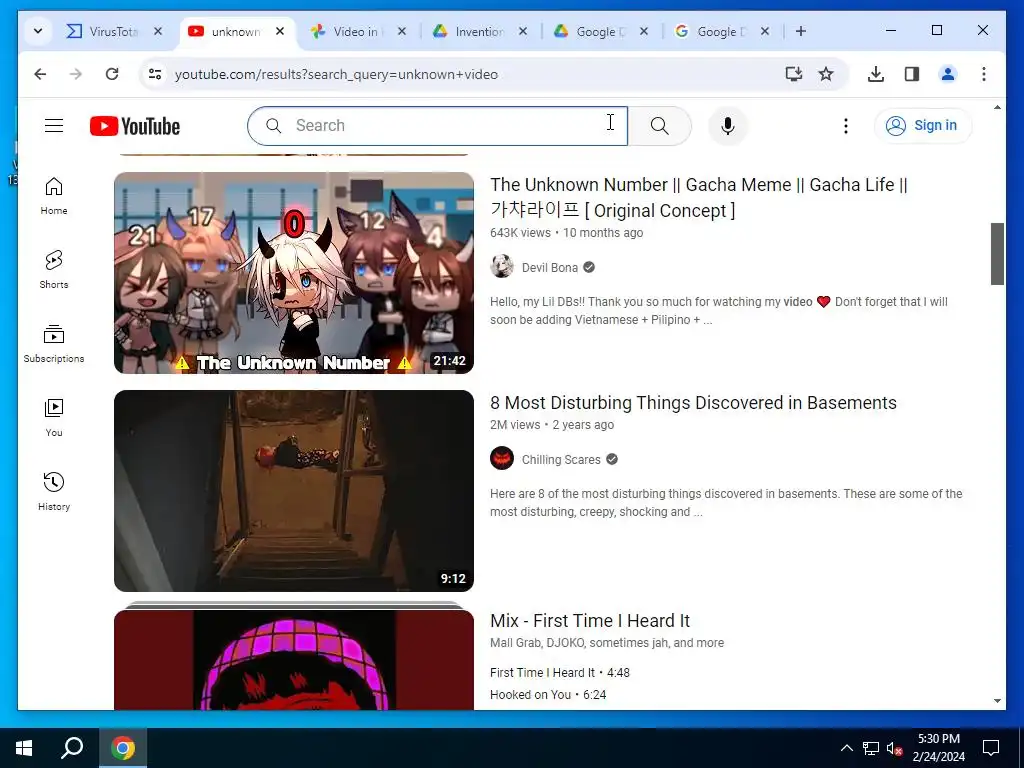Open the YouTube guide hamburger menu
Image resolution: width=1024 pixels, height=768 pixels.
[x=54, y=125]
